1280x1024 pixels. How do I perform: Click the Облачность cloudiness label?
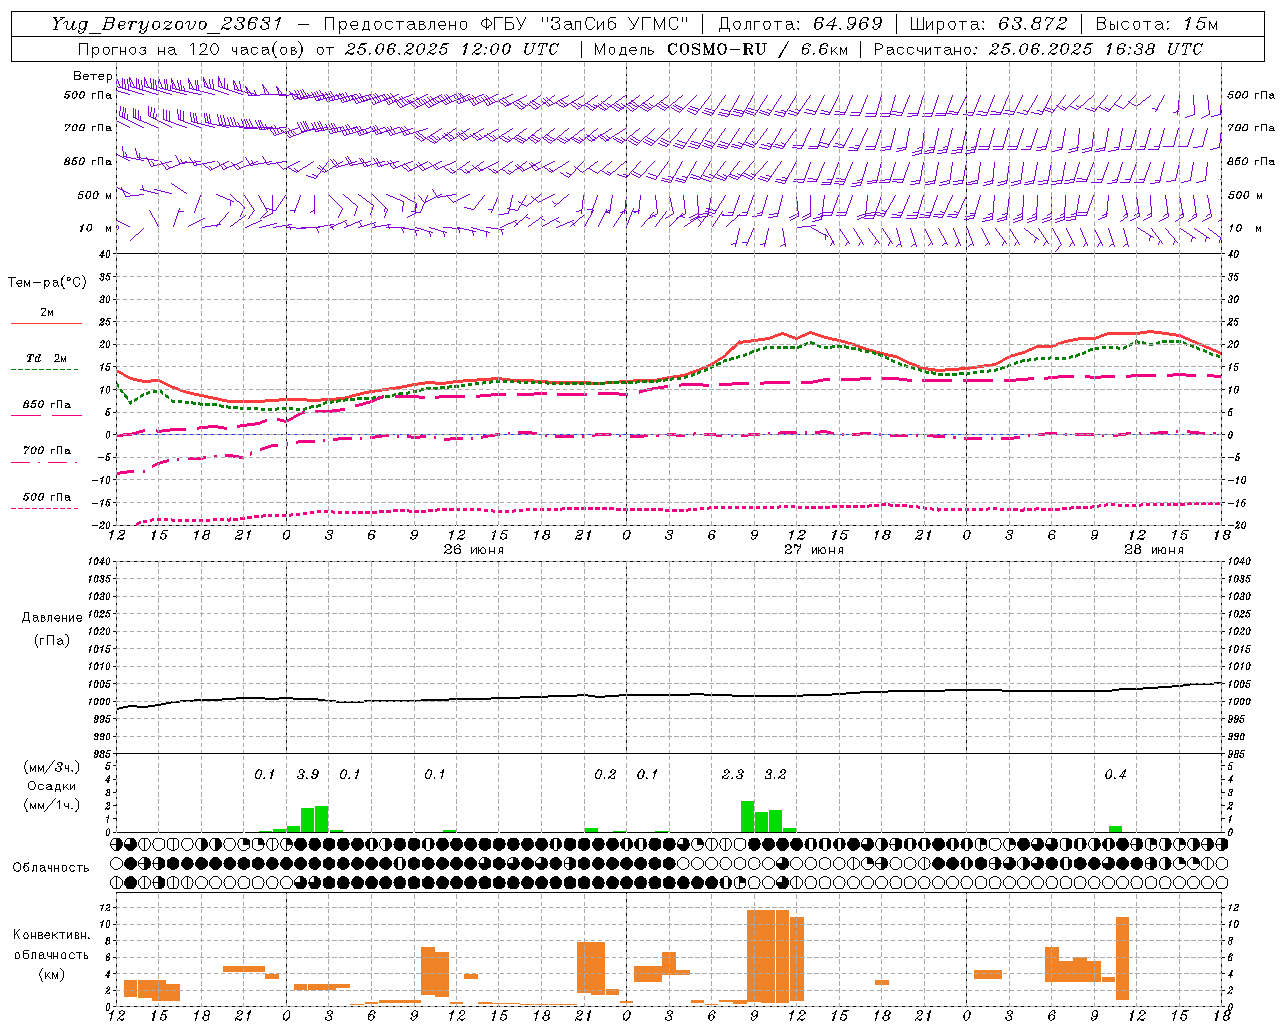(x=51, y=868)
